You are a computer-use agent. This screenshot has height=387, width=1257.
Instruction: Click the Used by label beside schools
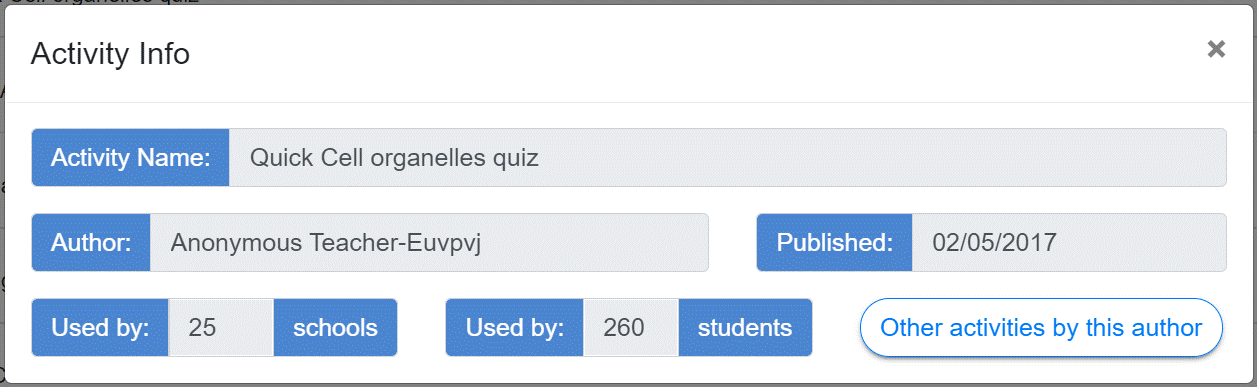point(100,327)
